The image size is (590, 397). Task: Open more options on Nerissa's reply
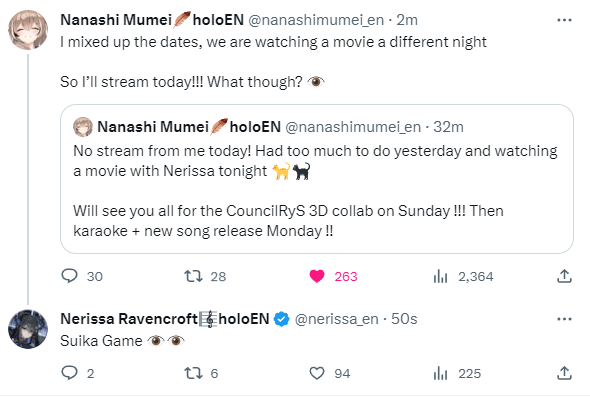(x=564, y=319)
